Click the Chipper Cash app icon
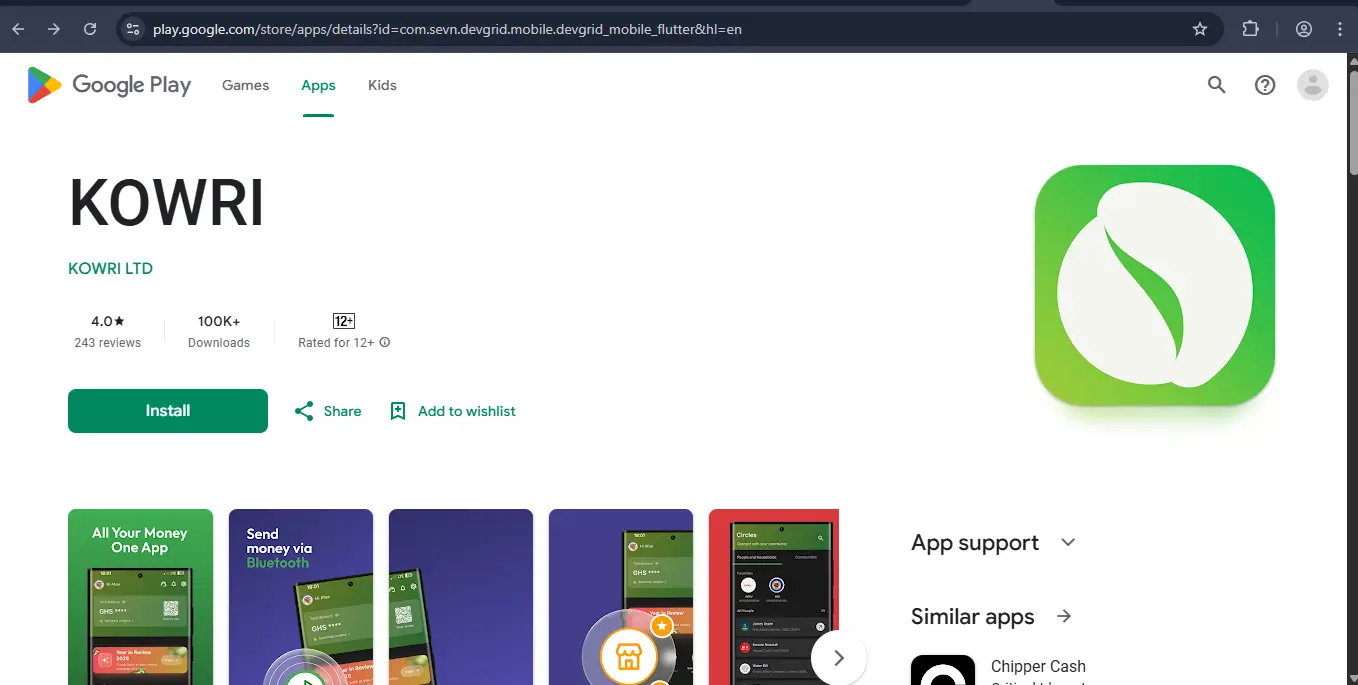 pos(942,671)
